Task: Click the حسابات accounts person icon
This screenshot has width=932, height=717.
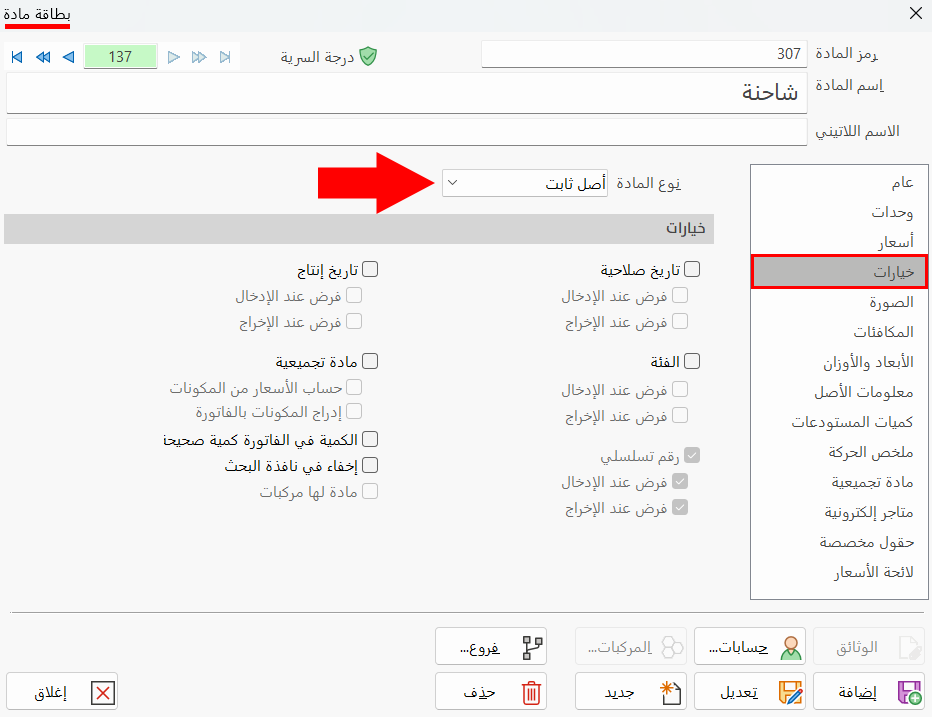Action: pyautogui.click(x=793, y=646)
